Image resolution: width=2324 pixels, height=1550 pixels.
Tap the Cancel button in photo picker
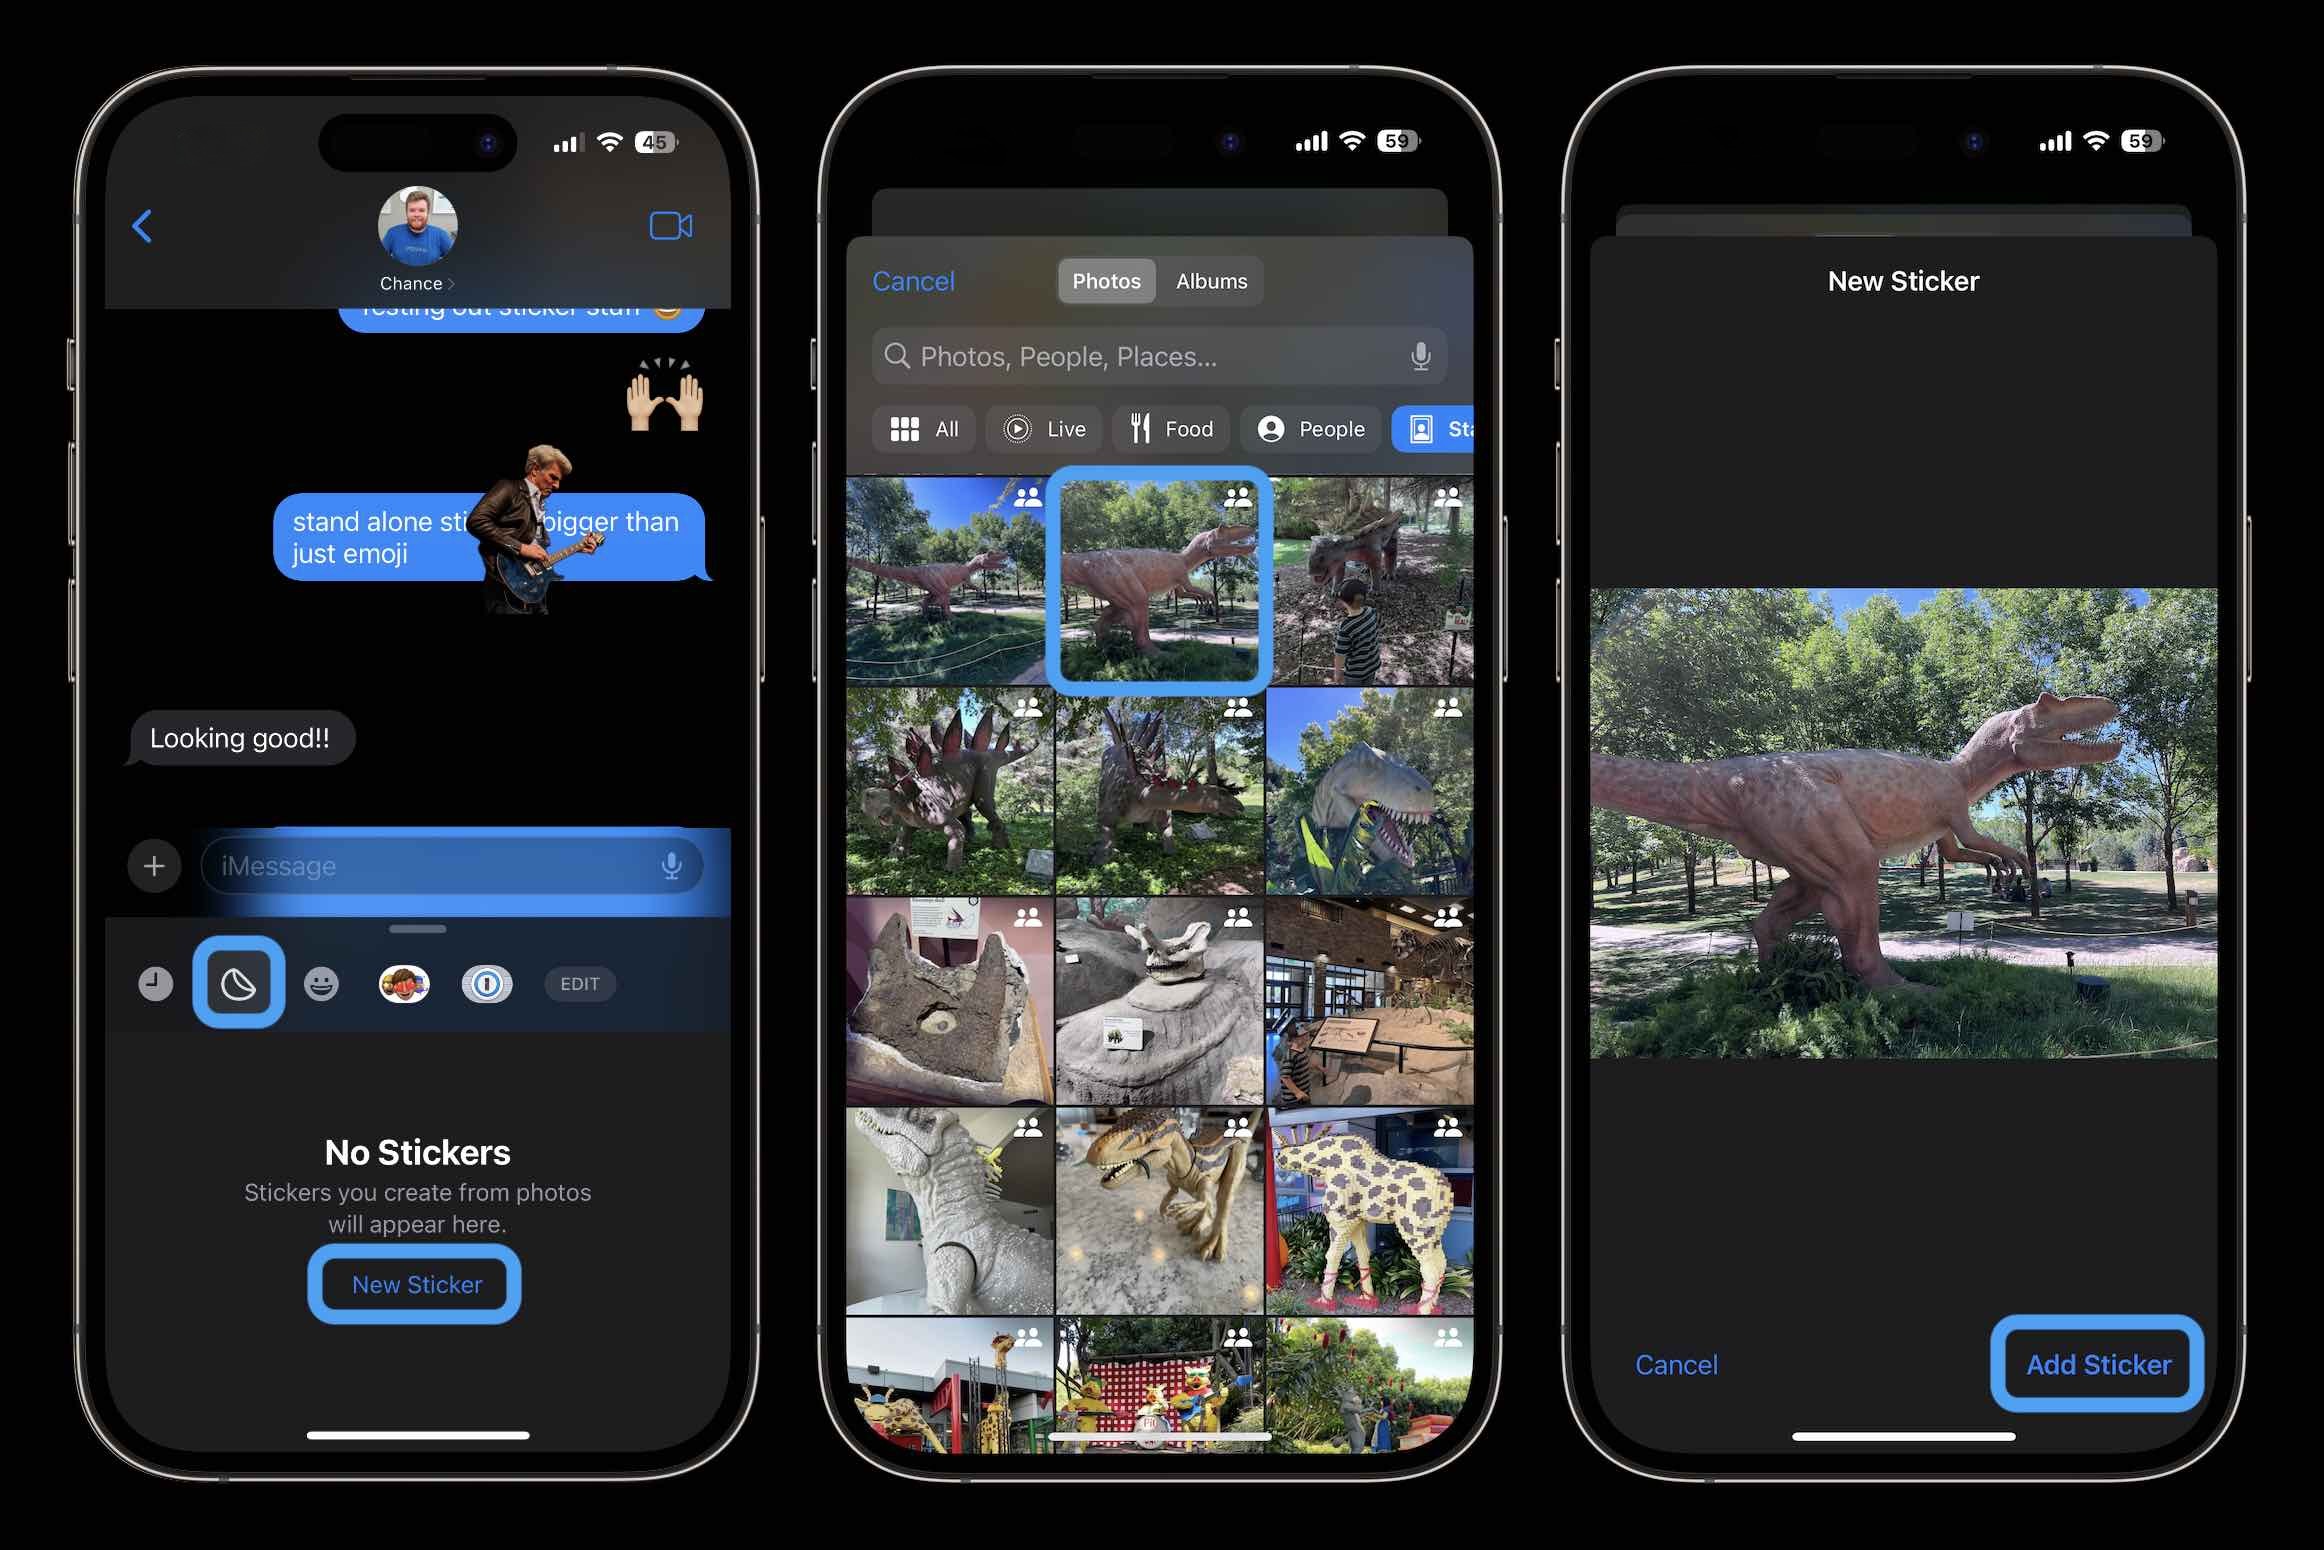coord(913,280)
